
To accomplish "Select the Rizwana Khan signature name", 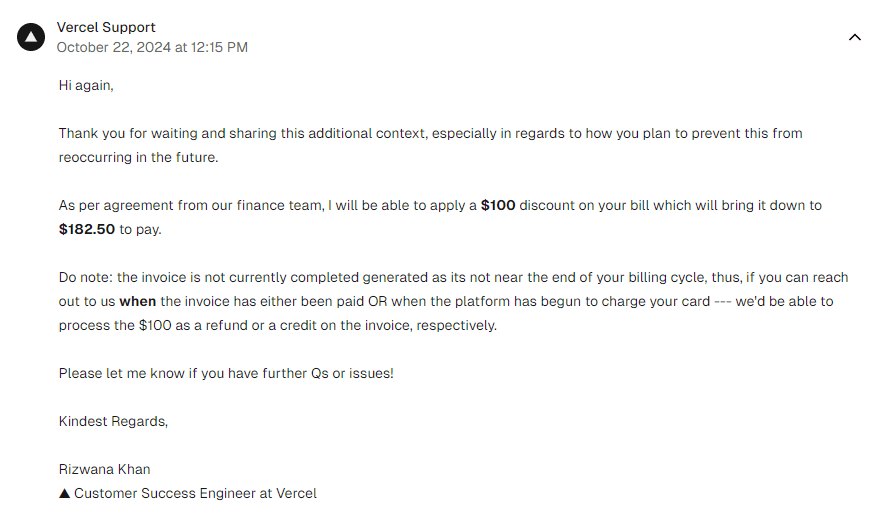I will click(x=105, y=469).
